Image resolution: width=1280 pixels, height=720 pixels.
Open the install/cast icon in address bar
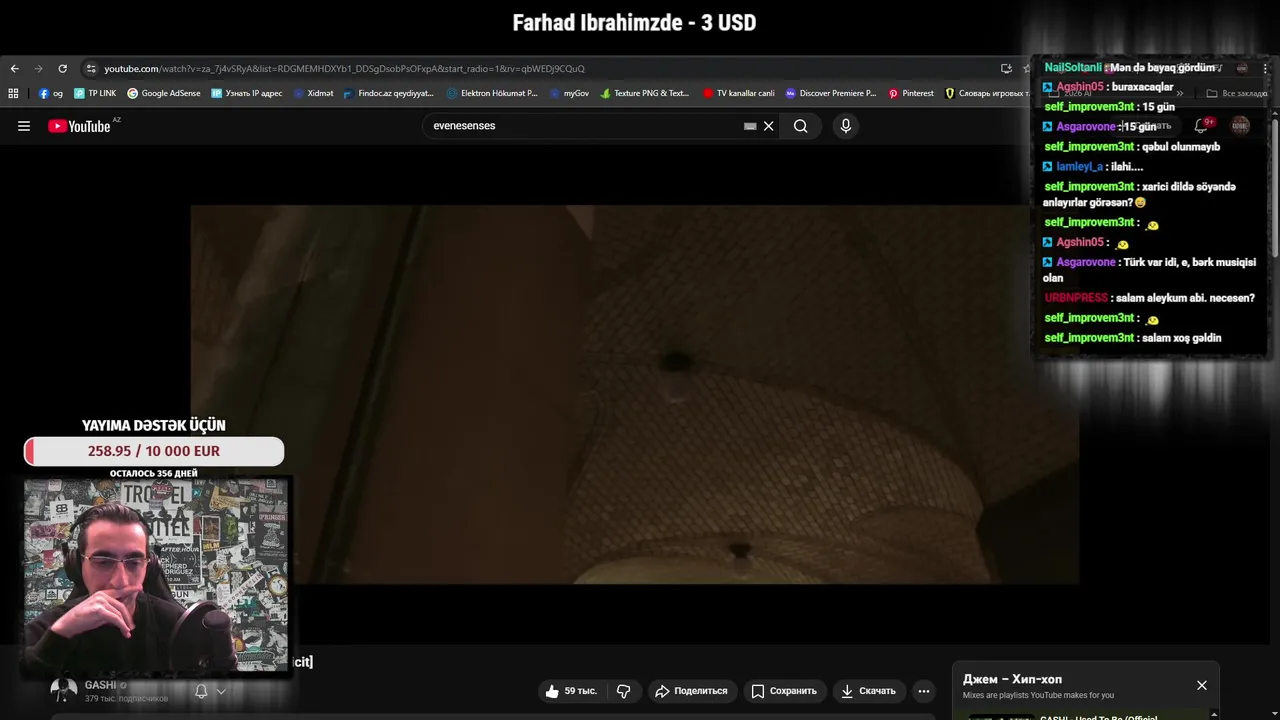1006,68
